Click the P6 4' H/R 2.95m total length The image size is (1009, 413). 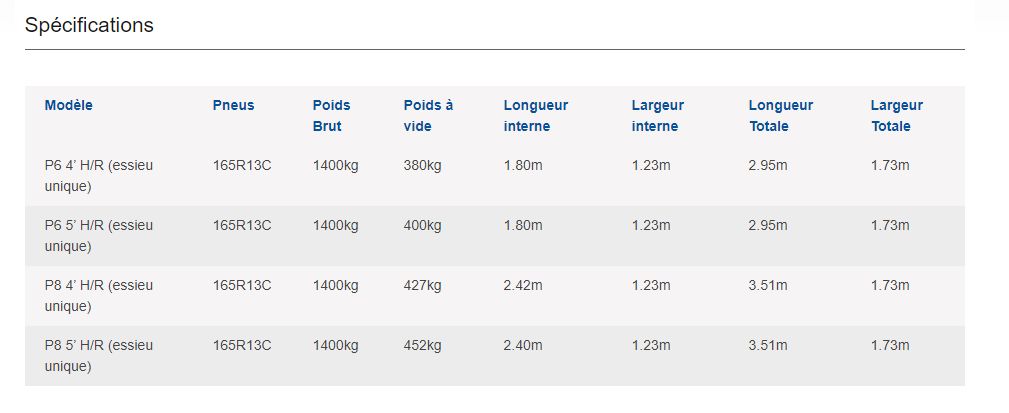(767, 166)
